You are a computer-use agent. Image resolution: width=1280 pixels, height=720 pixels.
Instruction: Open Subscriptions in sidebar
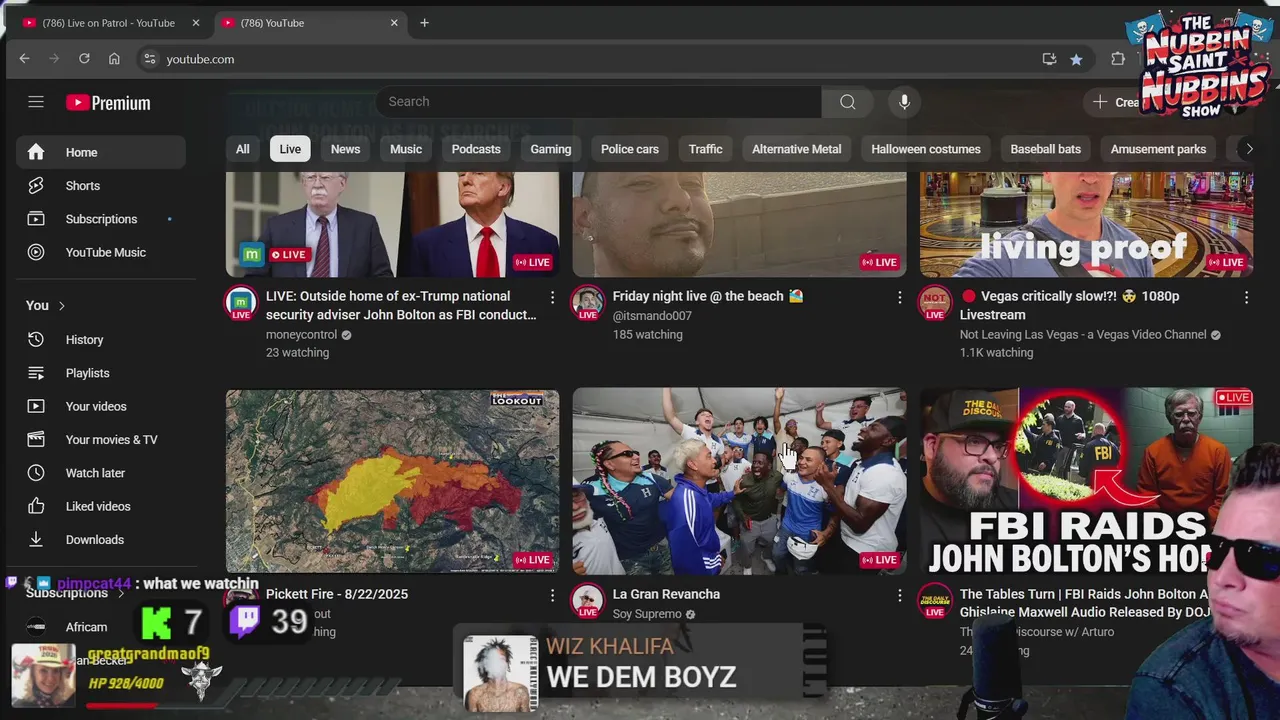(x=101, y=219)
